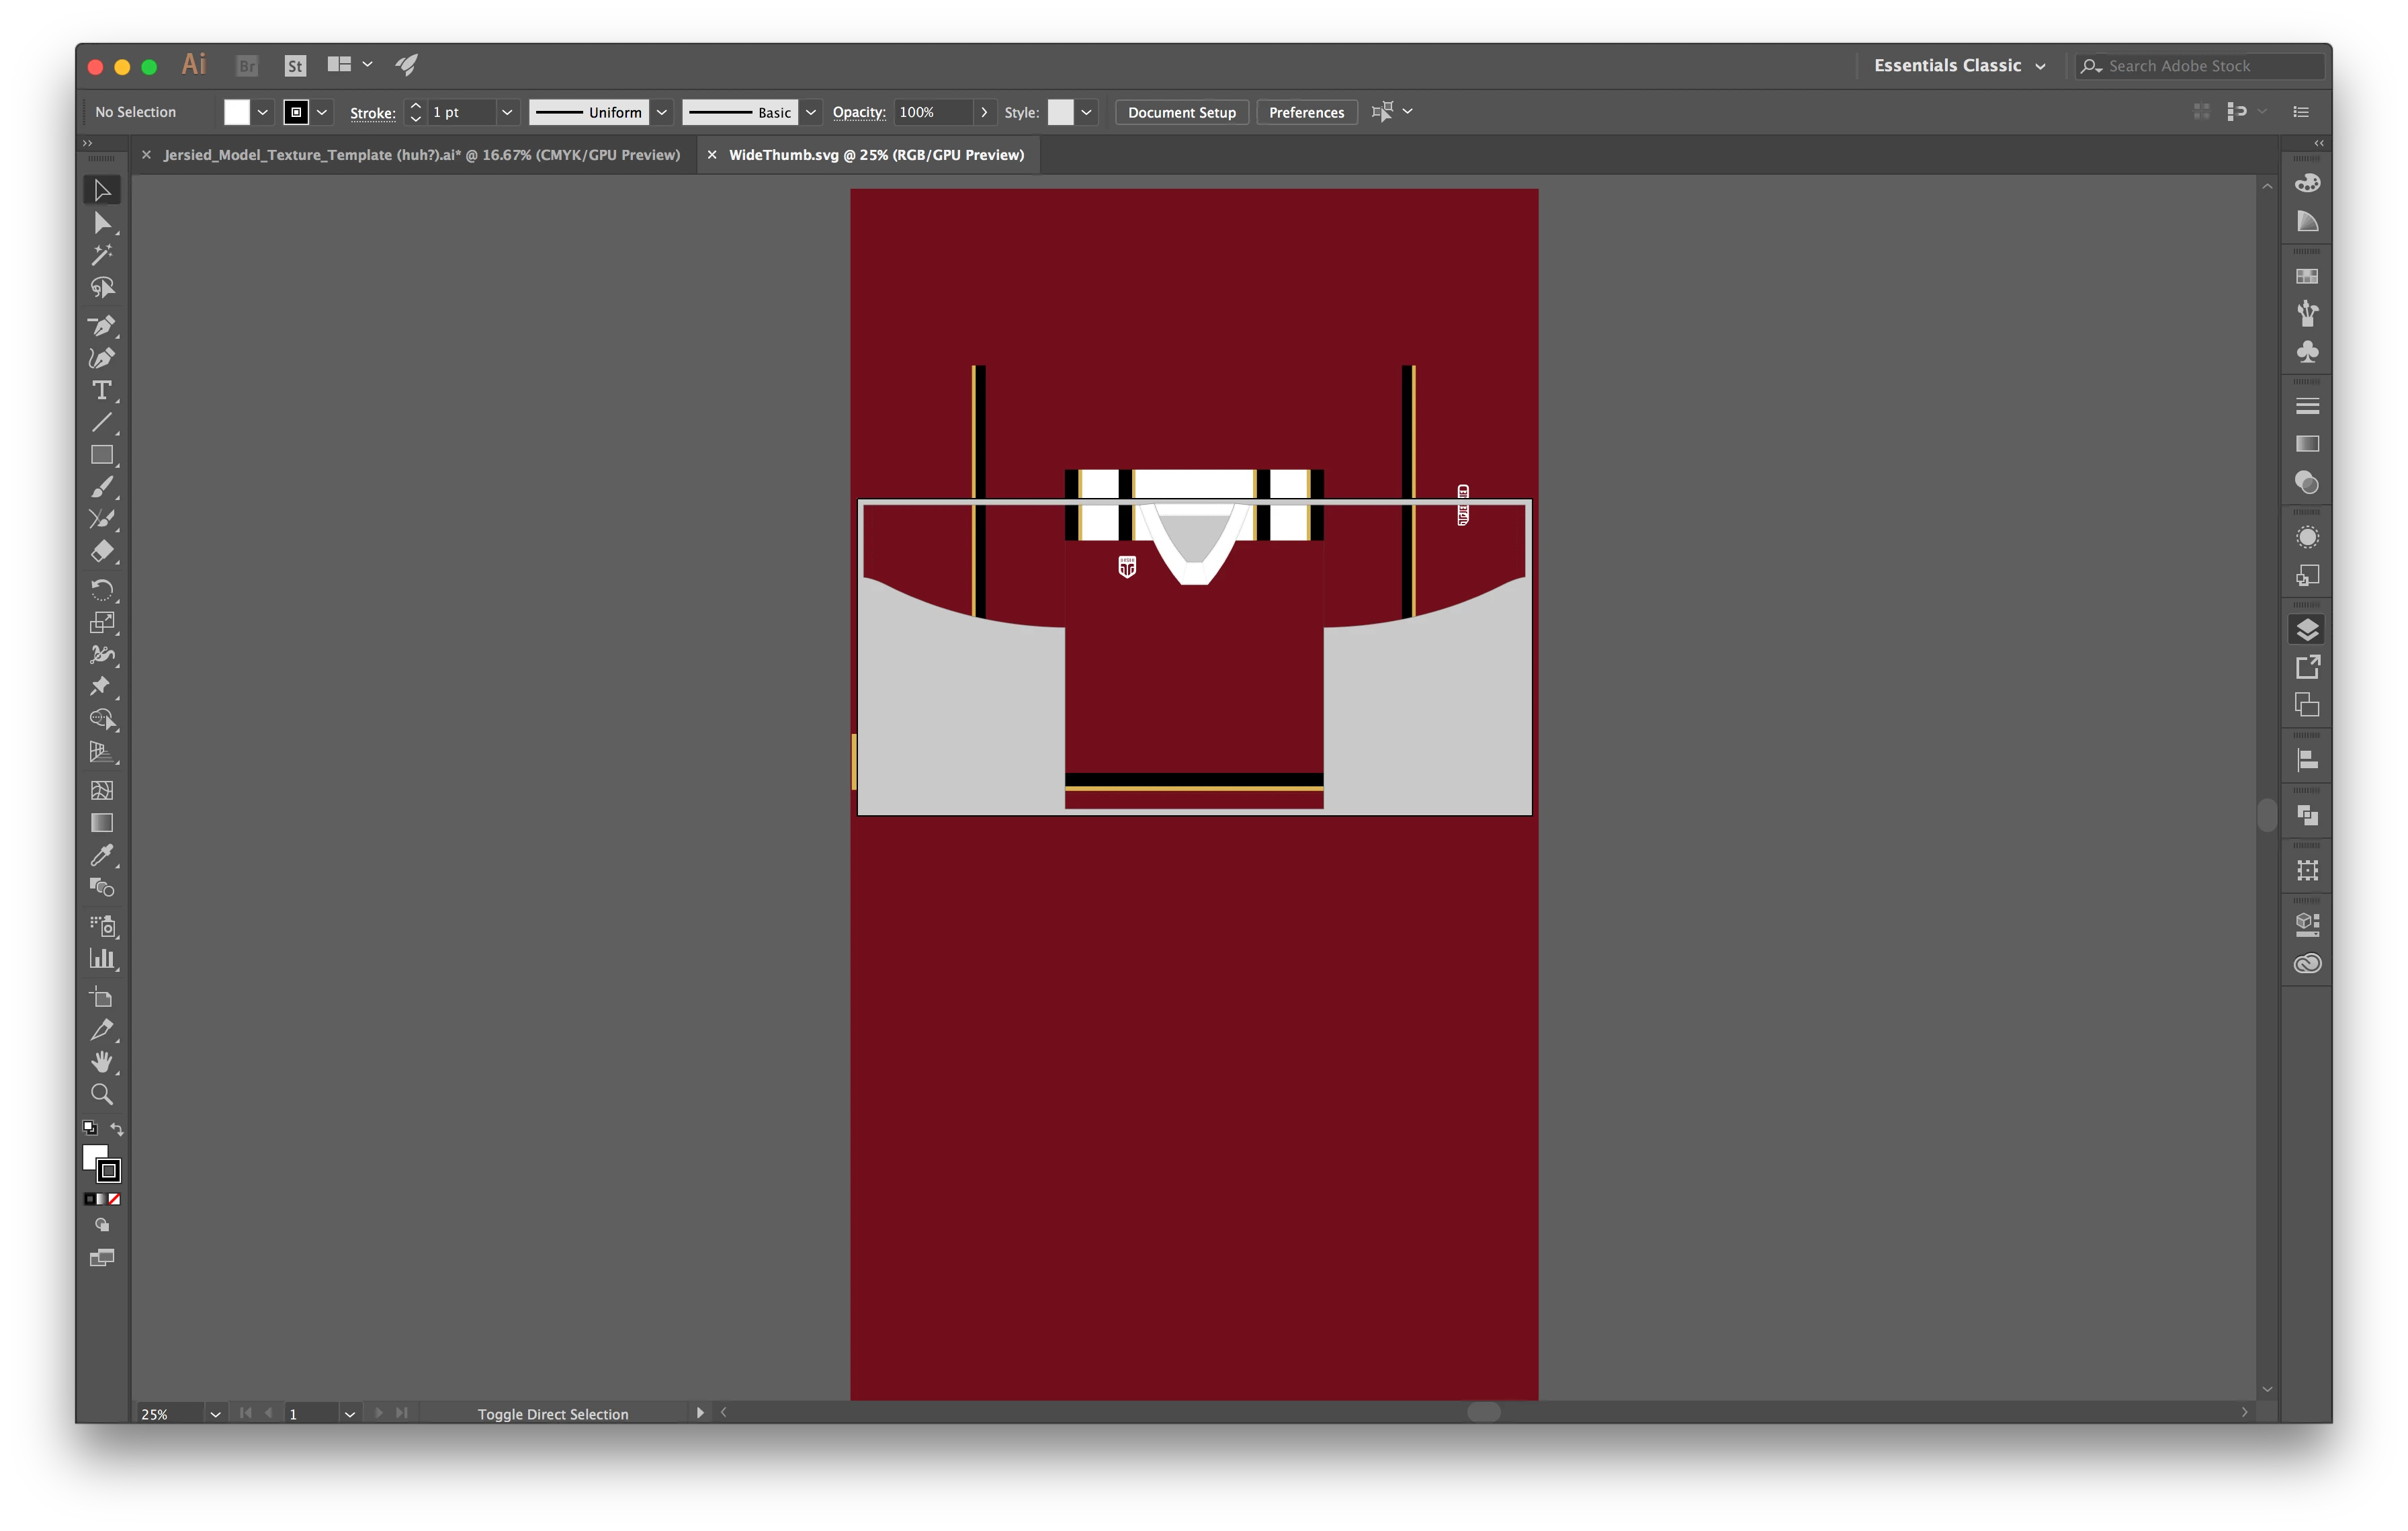This screenshot has height=1531, width=2408.
Task: Select the Type tool
Action: (101, 390)
